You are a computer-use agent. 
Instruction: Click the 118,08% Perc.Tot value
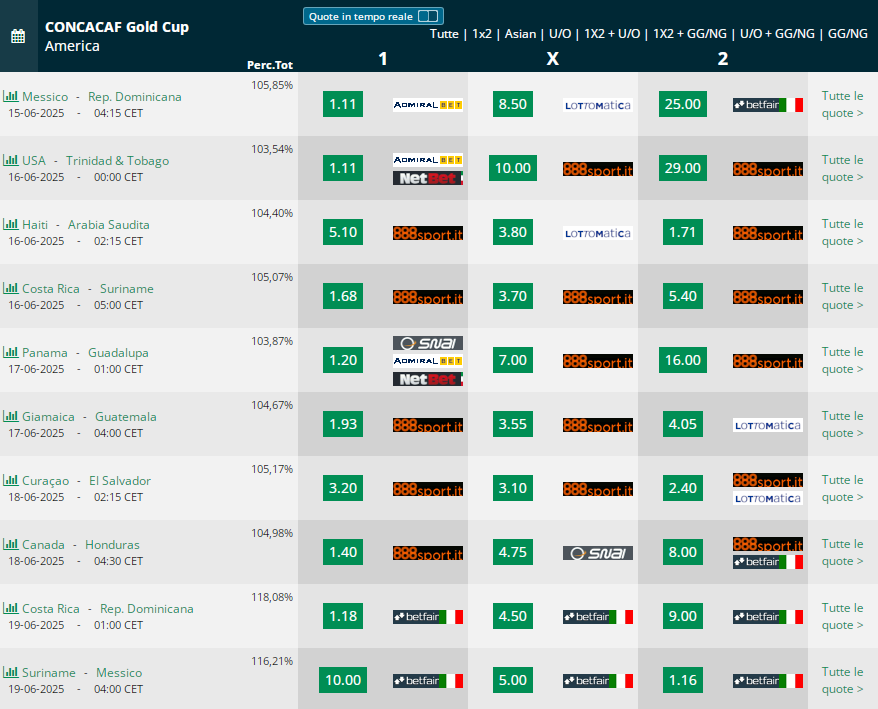[272, 597]
